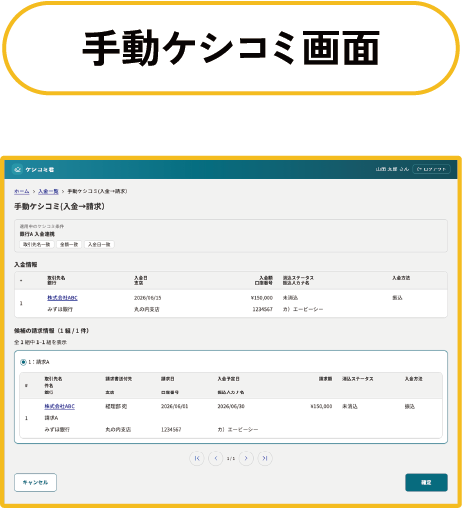Click the 金額一致 condition tag
This screenshot has width=462, height=508.
pos(69,244)
